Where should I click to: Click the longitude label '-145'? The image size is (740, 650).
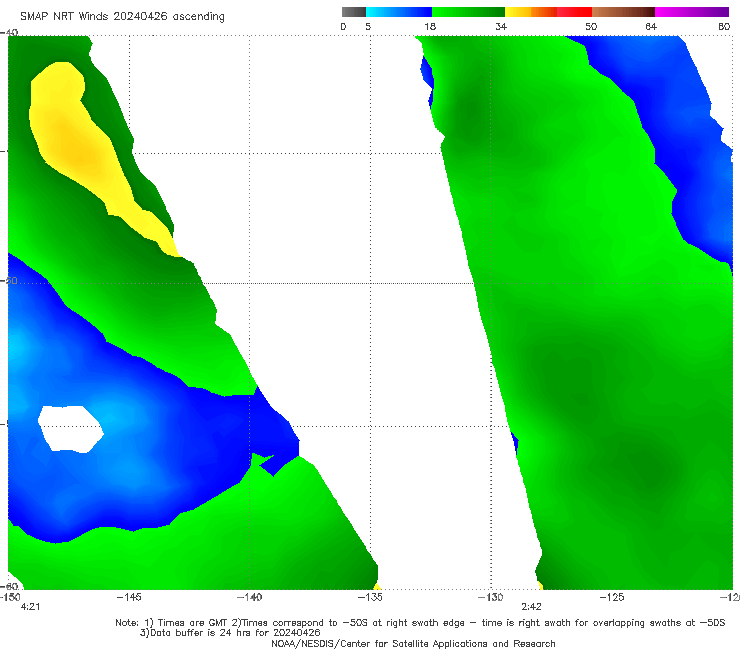tap(129, 597)
